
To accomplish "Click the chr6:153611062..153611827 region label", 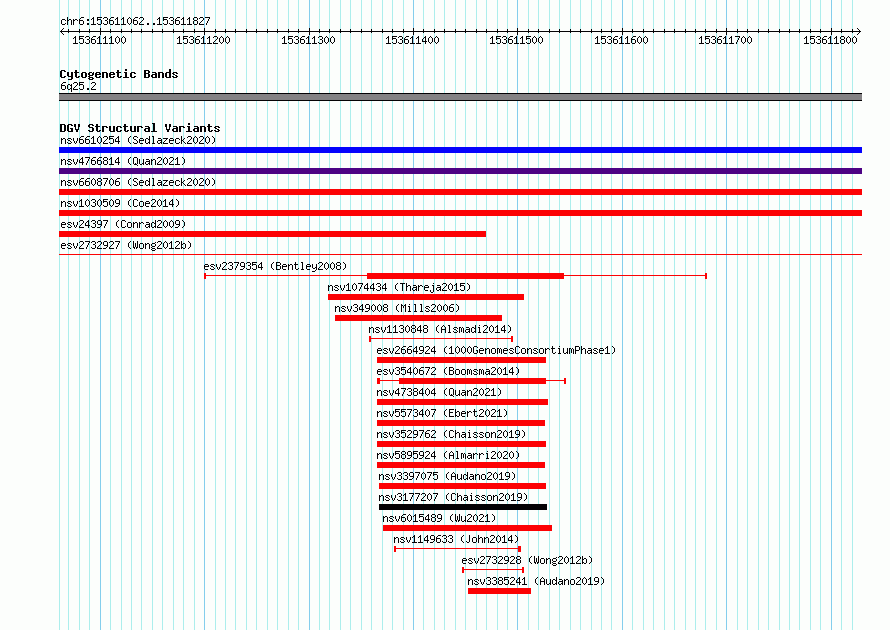I will pyautogui.click(x=135, y=21).
